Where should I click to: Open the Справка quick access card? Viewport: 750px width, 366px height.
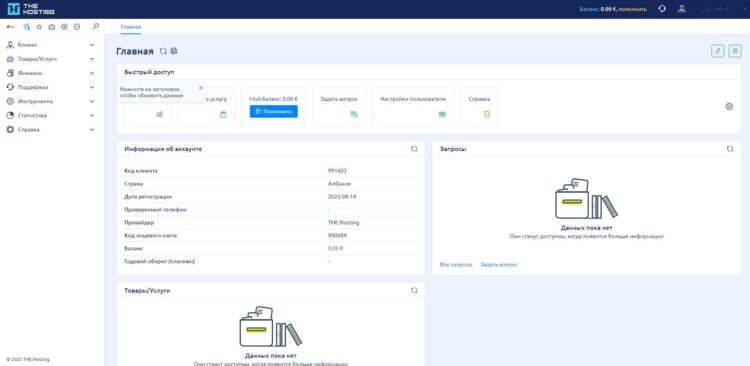(x=479, y=107)
